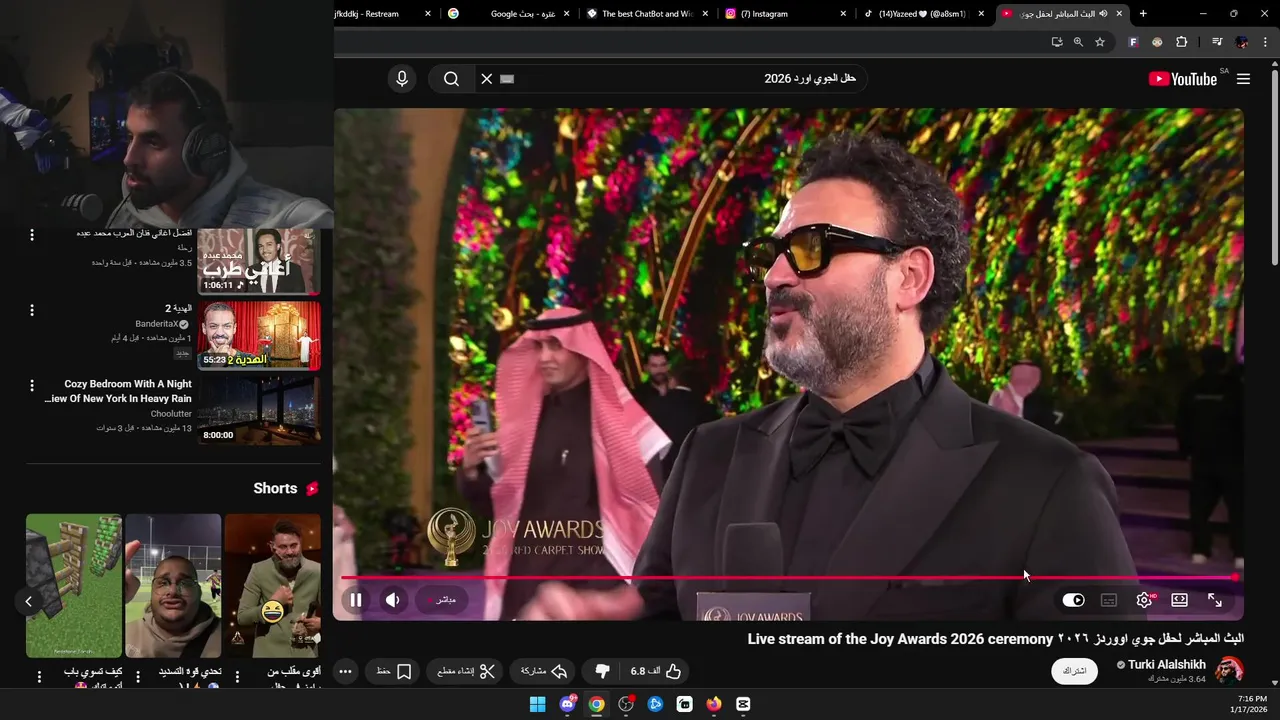The image size is (1280, 720).
Task: Open more video actions (three dots)
Action: coord(345,671)
